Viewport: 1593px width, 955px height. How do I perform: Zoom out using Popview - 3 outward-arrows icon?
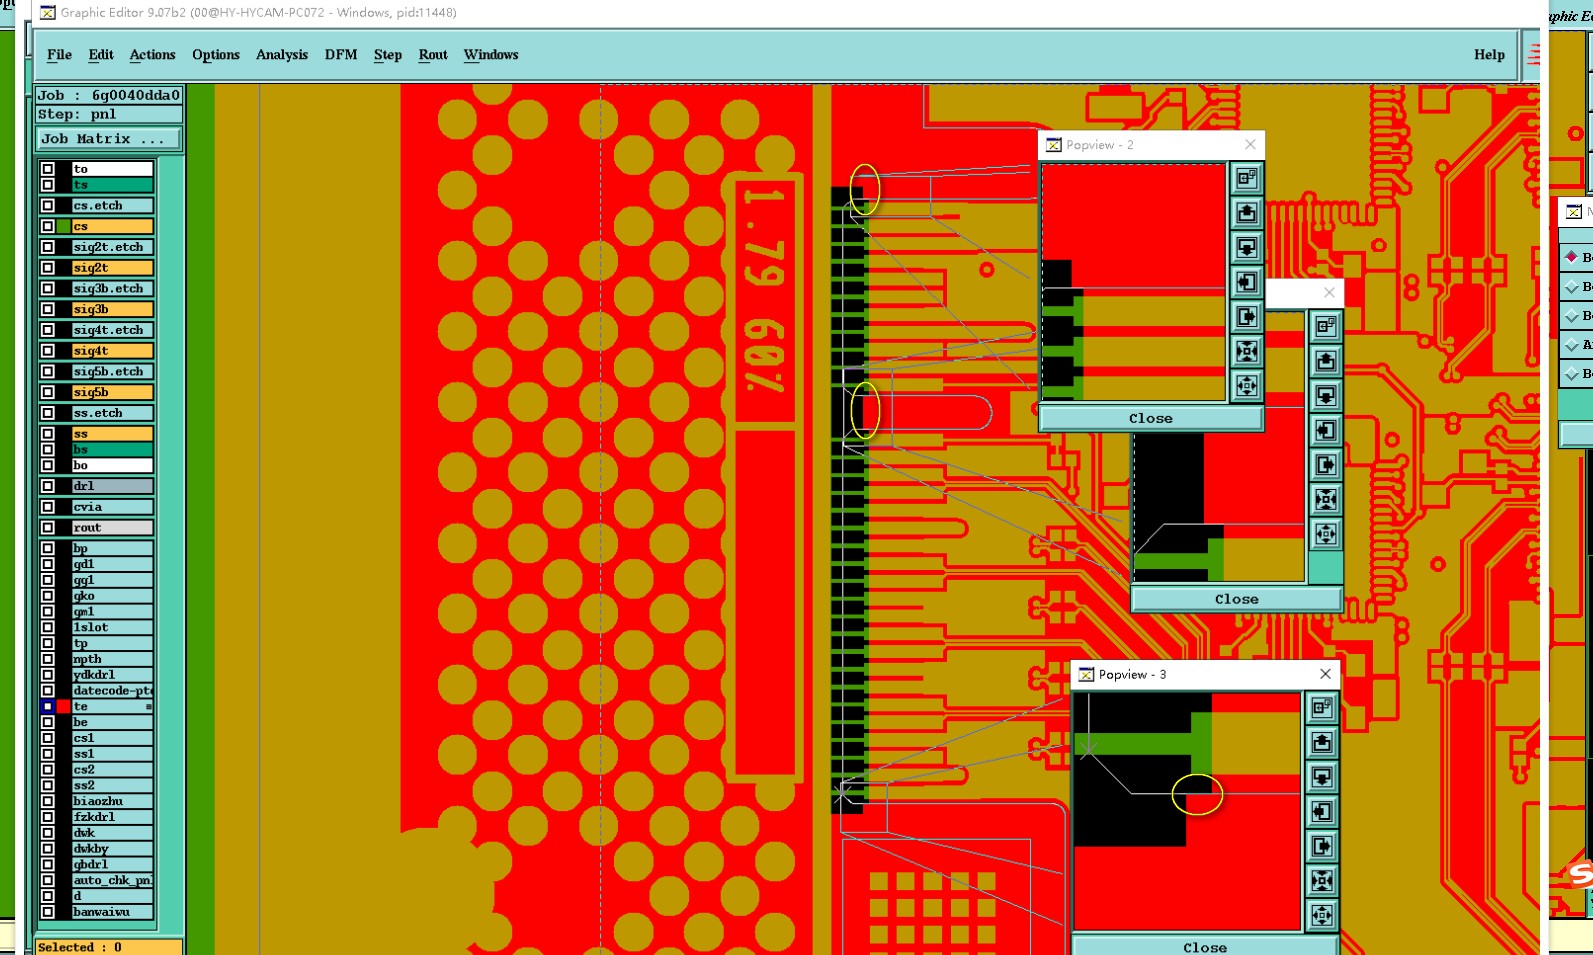coord(1321,915)
